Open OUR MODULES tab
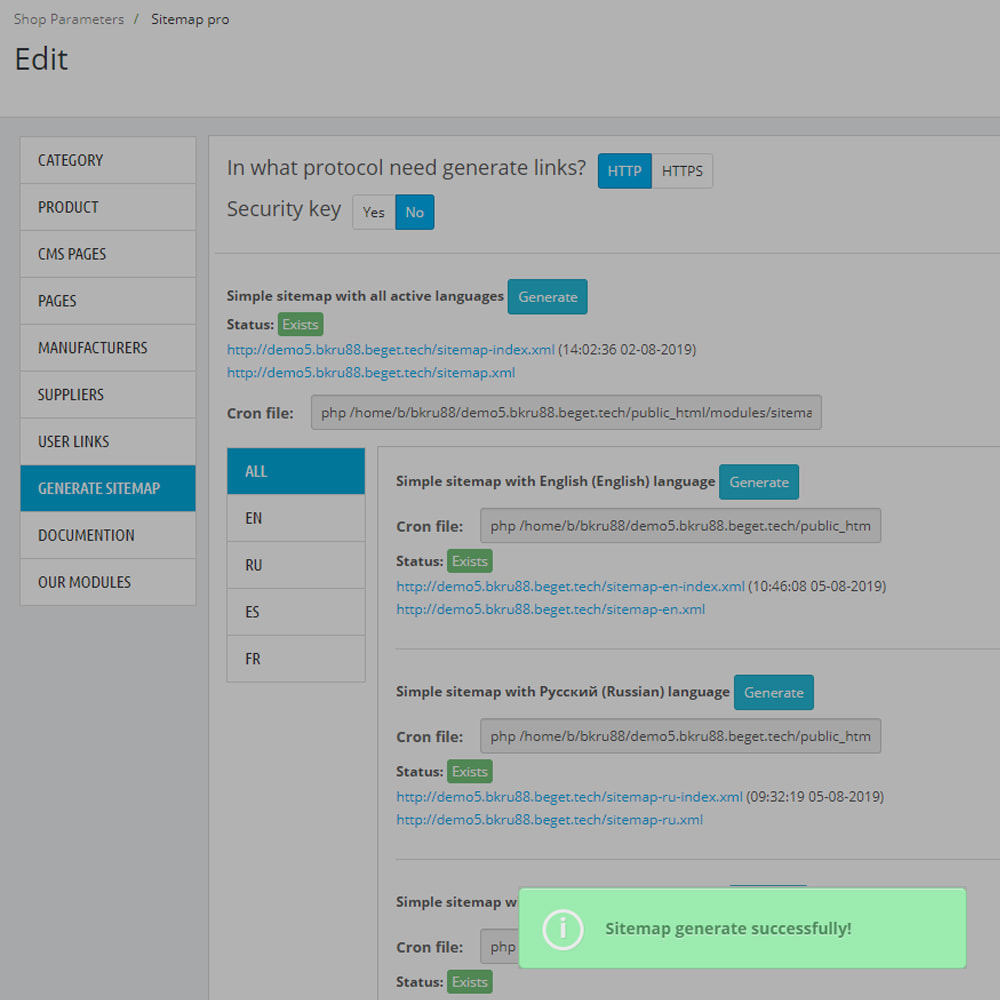The image size is (1000, 1000). coord(108,582)
